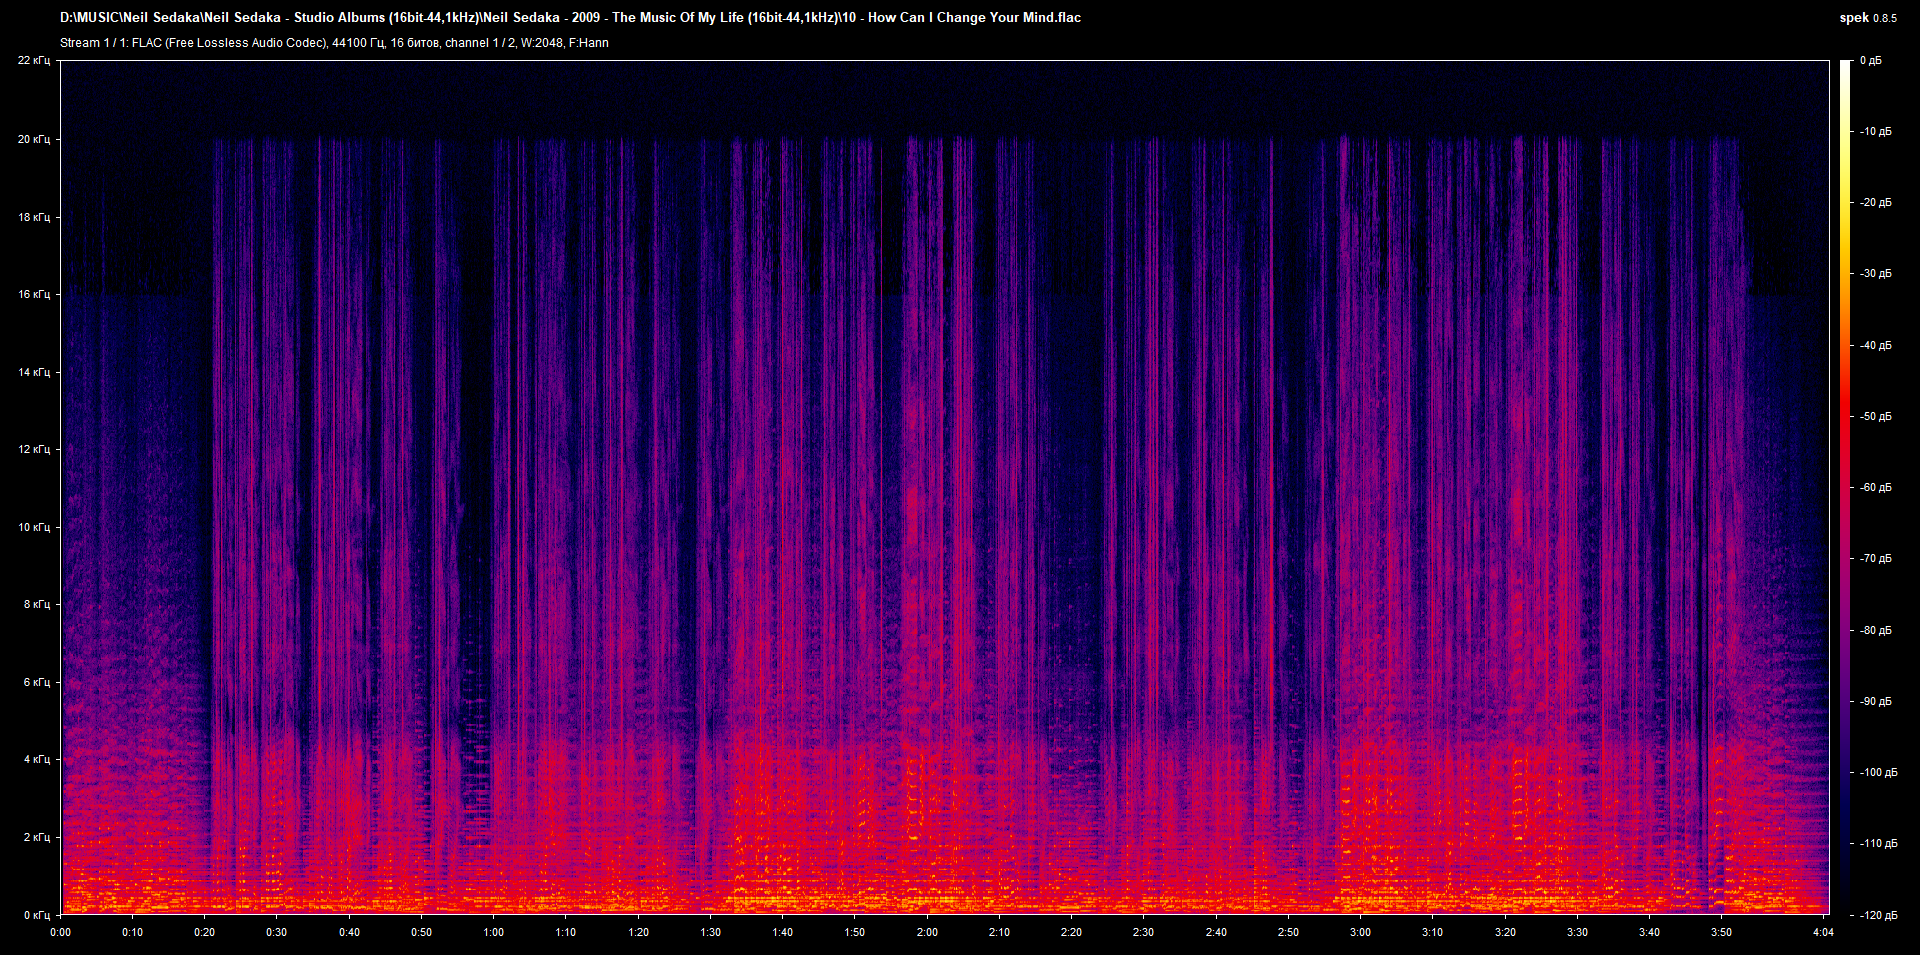This screenshot has height=955, width=1920.
Task: Click the '20 кГц' frequency axis label
Action: pyautogui.click(x=34, y=139)
